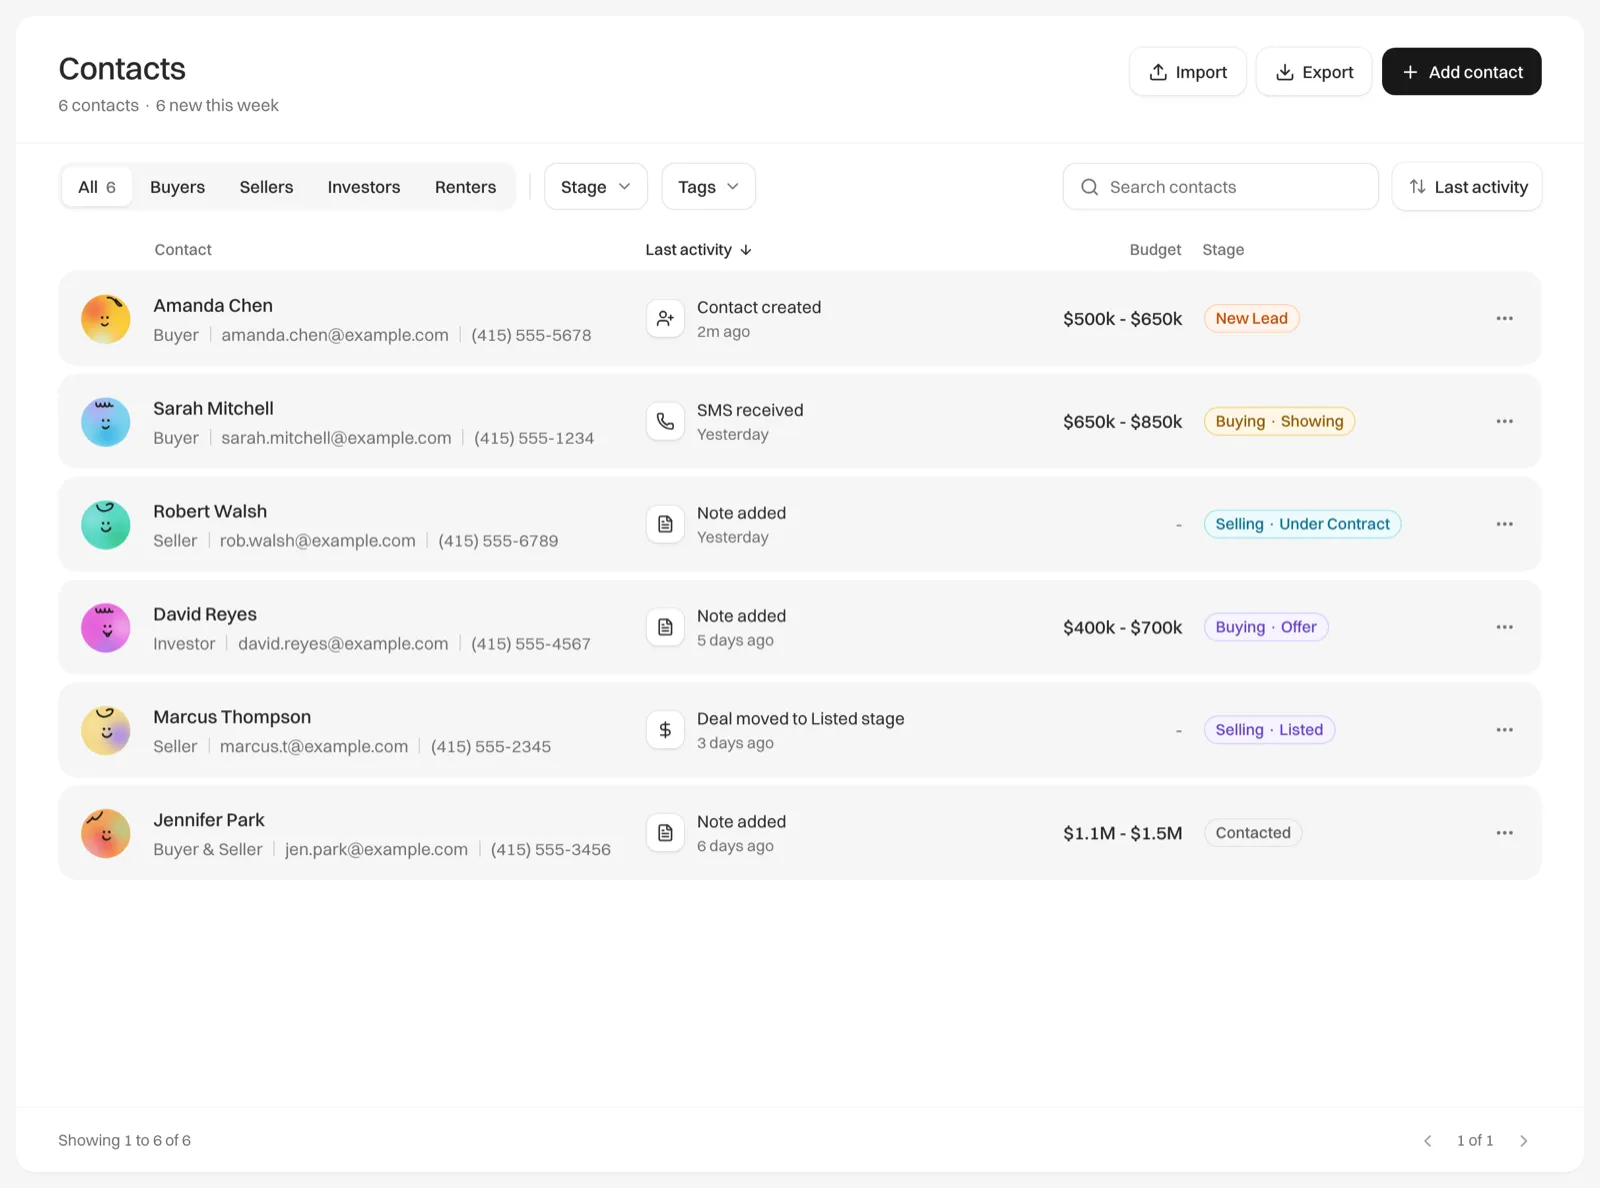This screenshot has width=1600, height=1188.
Task: Select the All tab
Action: (97, 187)
